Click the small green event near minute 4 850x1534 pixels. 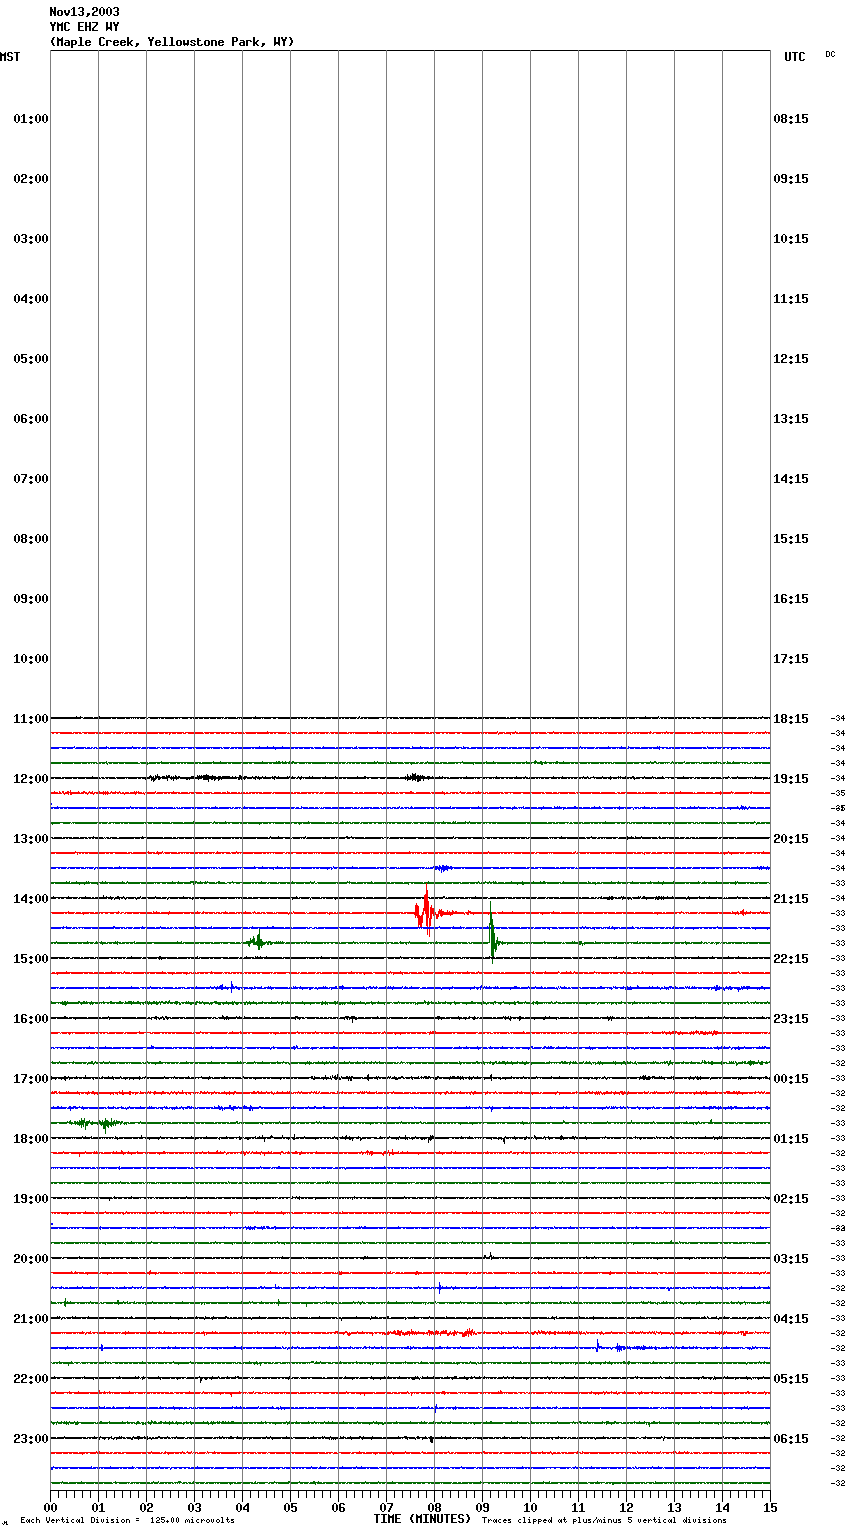[x=259, y=942]
